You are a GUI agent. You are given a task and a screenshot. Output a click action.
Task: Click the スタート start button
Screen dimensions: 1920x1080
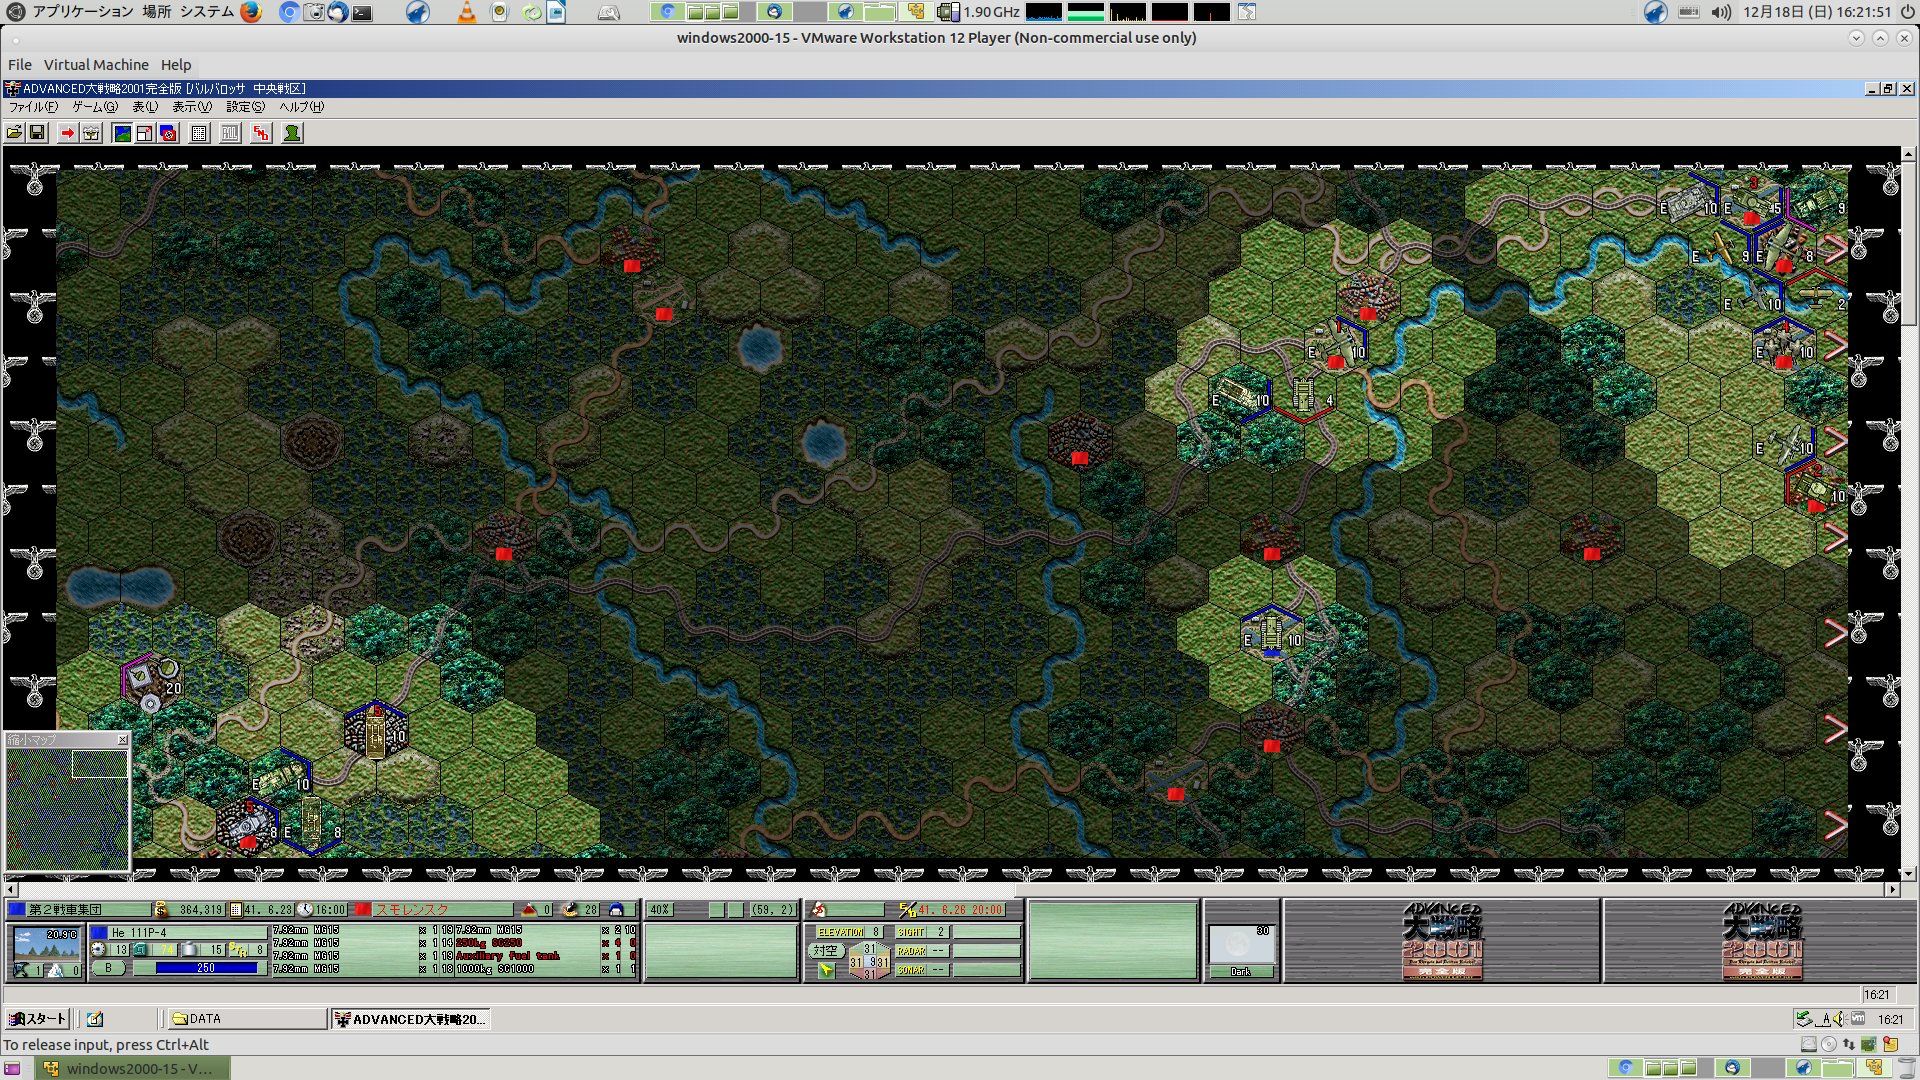point(37,1019)
